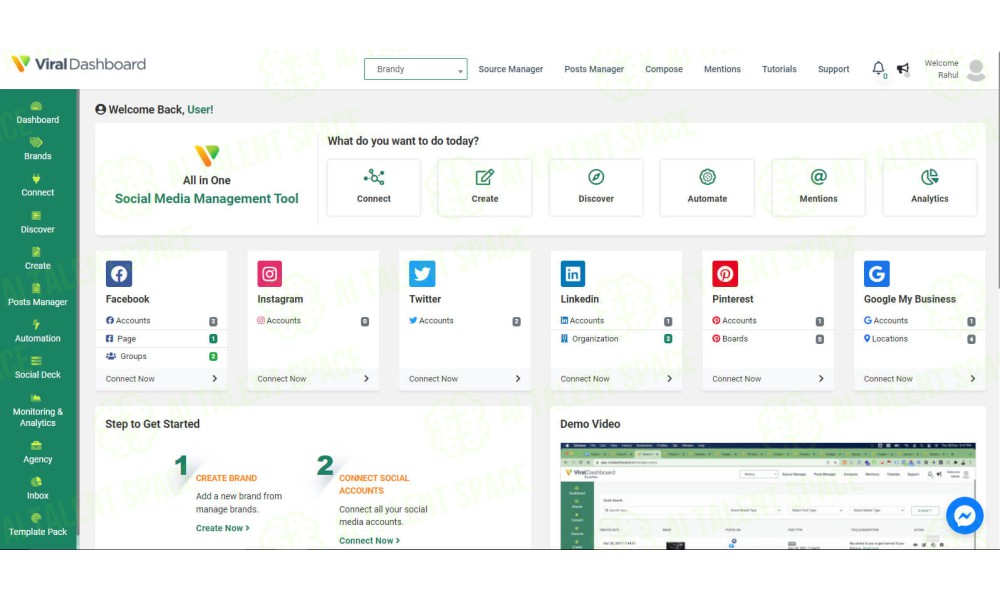Click the Automate quick action card
Viewport: 1000px width, 600px height.
point(707,187)
